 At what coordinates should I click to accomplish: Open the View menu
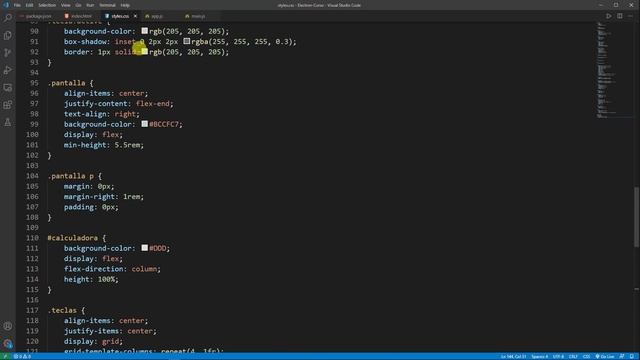click(x=66, y=5)
